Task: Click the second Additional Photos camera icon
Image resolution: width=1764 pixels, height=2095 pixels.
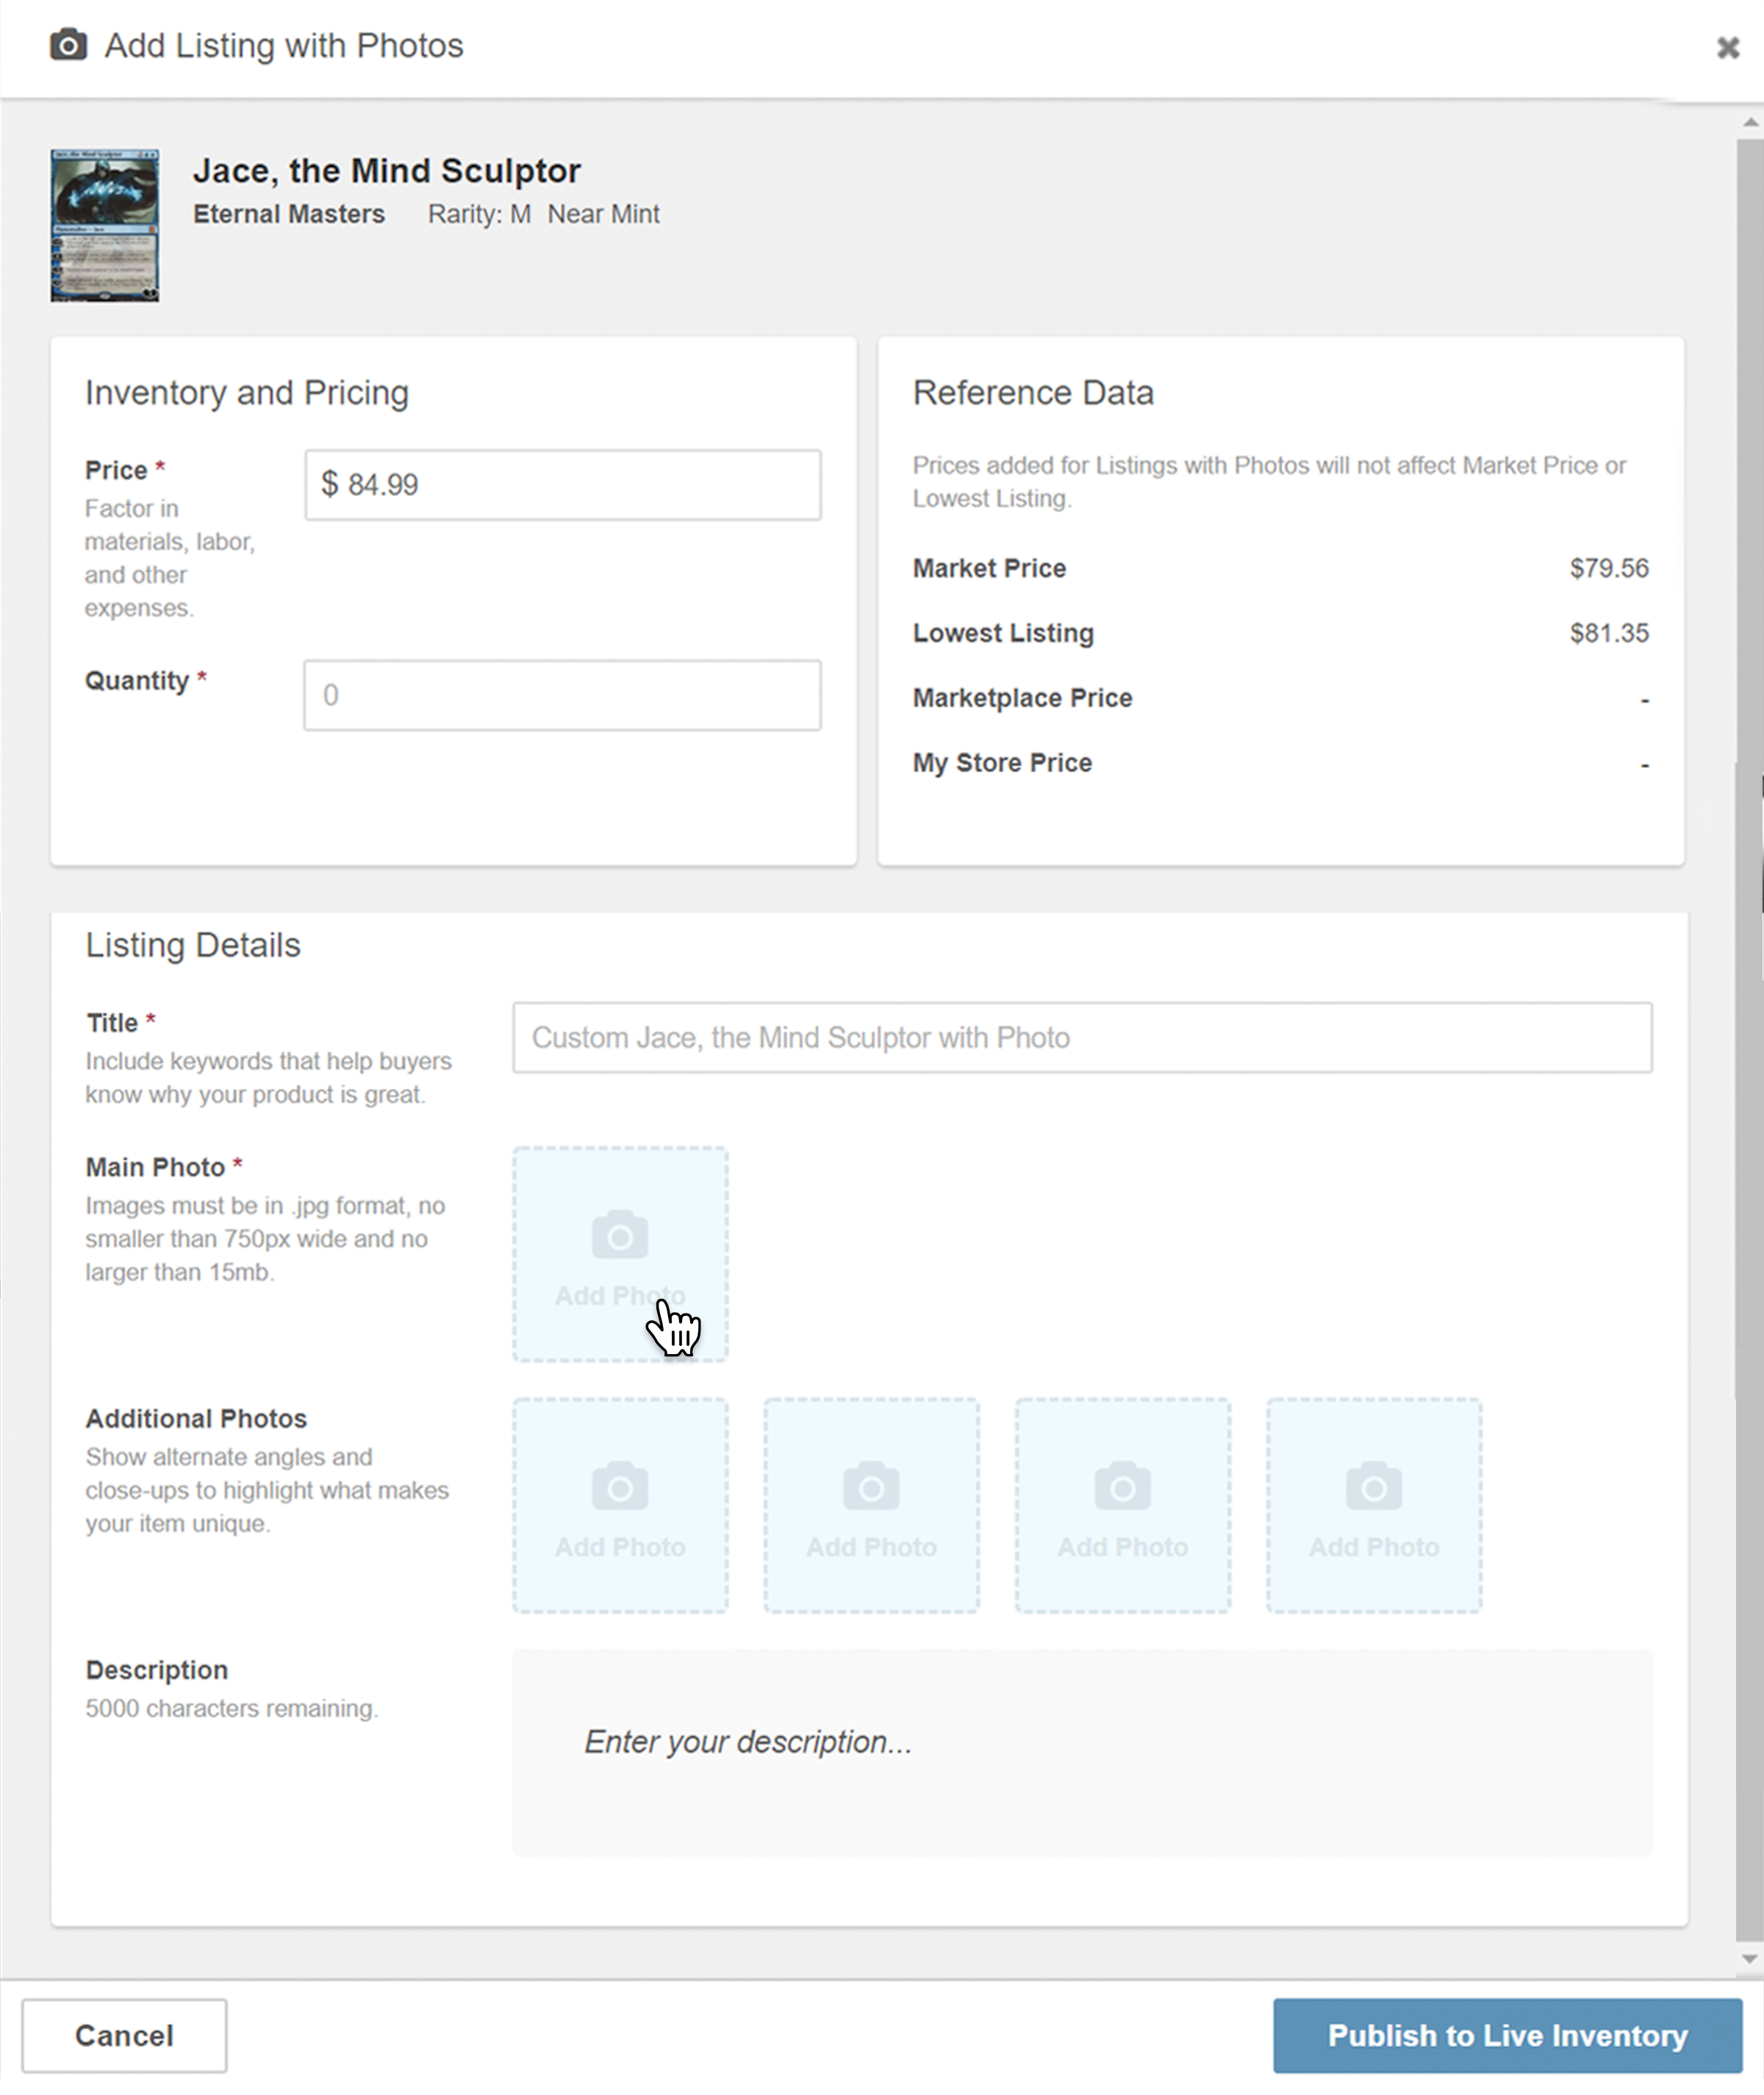Action: point(871,1487)
